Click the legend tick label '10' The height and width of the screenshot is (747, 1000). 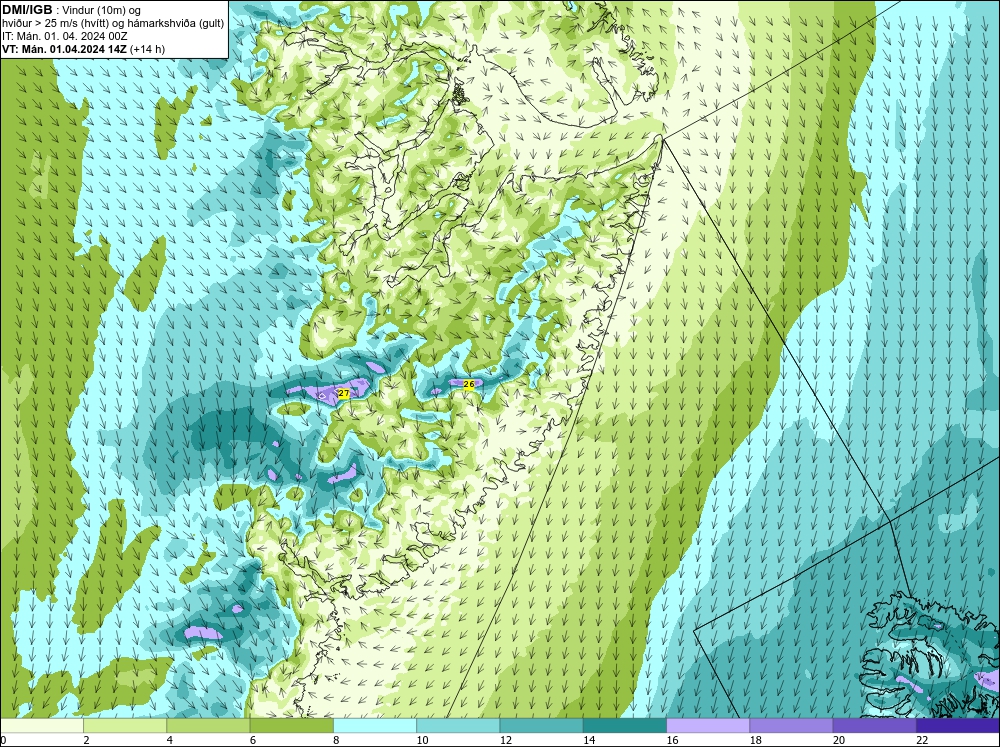click(422, 740)
